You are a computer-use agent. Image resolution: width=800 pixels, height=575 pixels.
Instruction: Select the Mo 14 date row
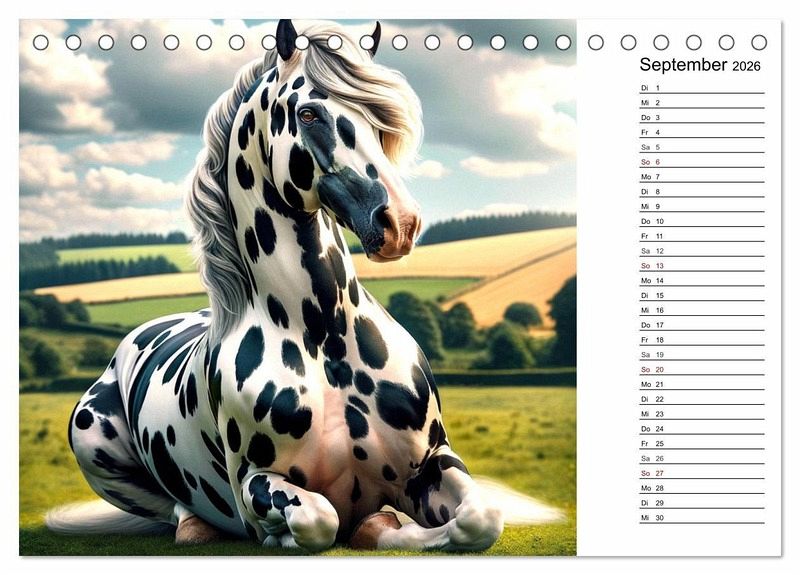[701, 281]
